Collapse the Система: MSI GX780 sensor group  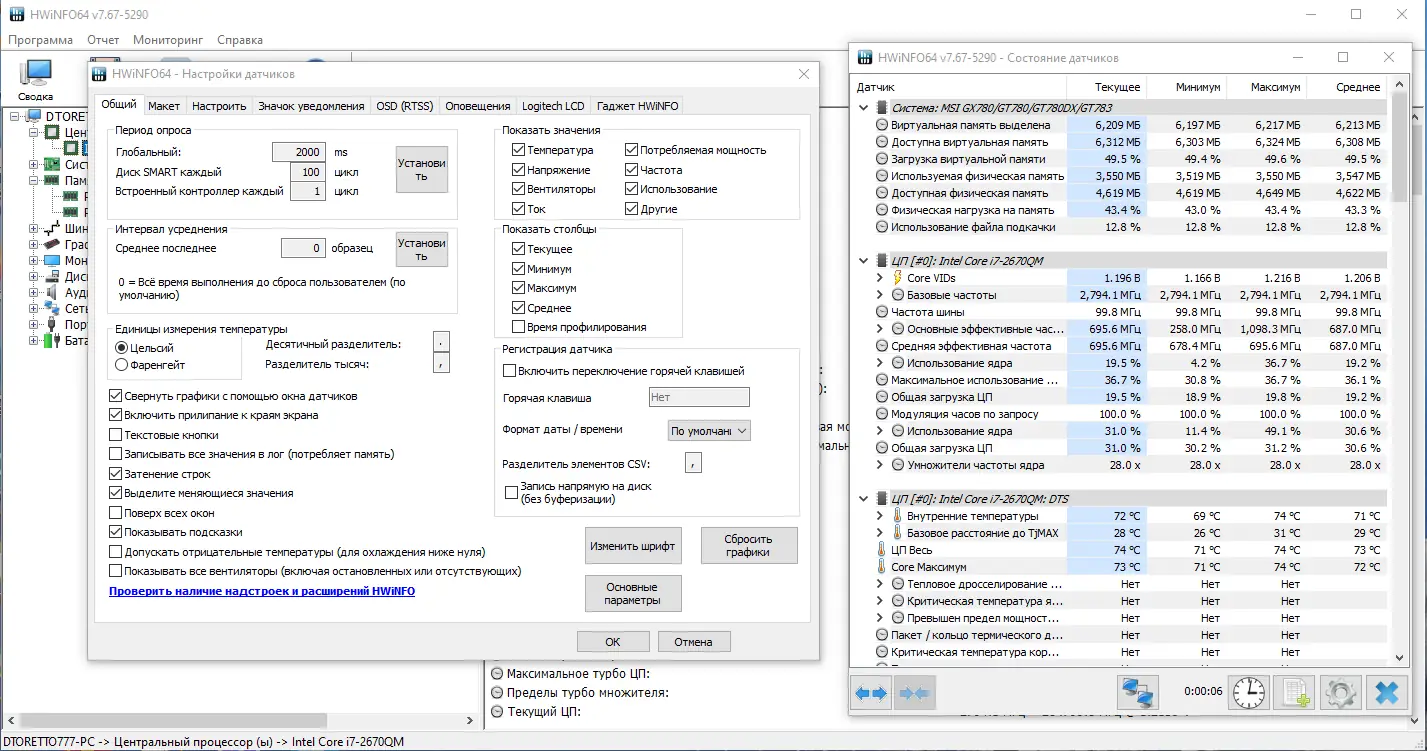tap(864, 108)
